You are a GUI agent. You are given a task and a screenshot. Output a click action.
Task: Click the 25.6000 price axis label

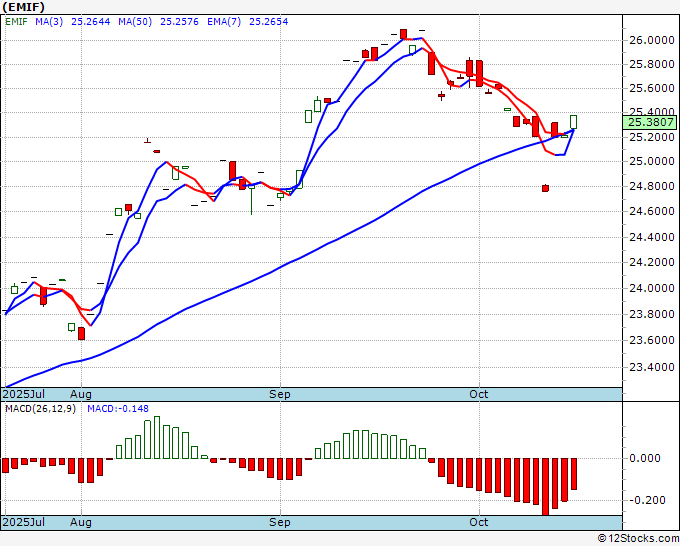point(652,88)
